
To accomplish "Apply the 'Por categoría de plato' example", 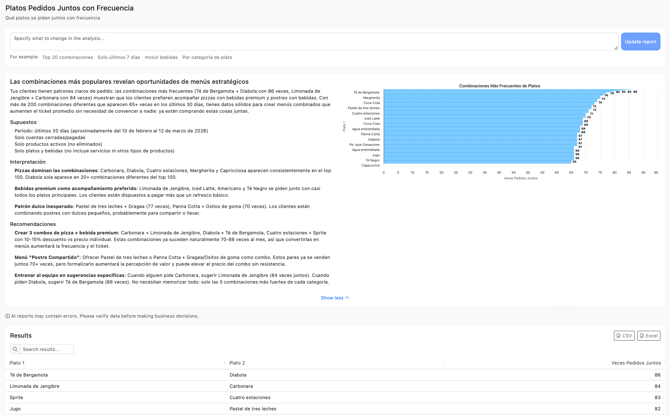I will tap(207, 57).
